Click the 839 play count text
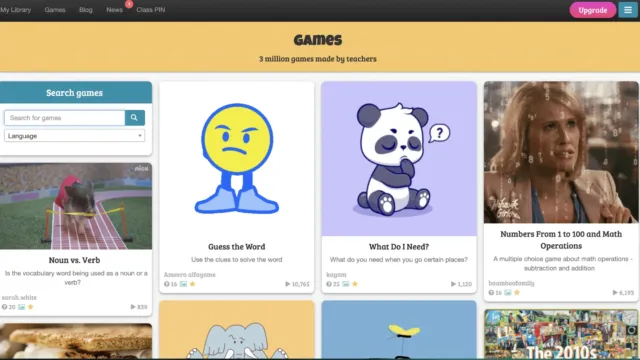 pyautogui.click(x=142, y=307)
